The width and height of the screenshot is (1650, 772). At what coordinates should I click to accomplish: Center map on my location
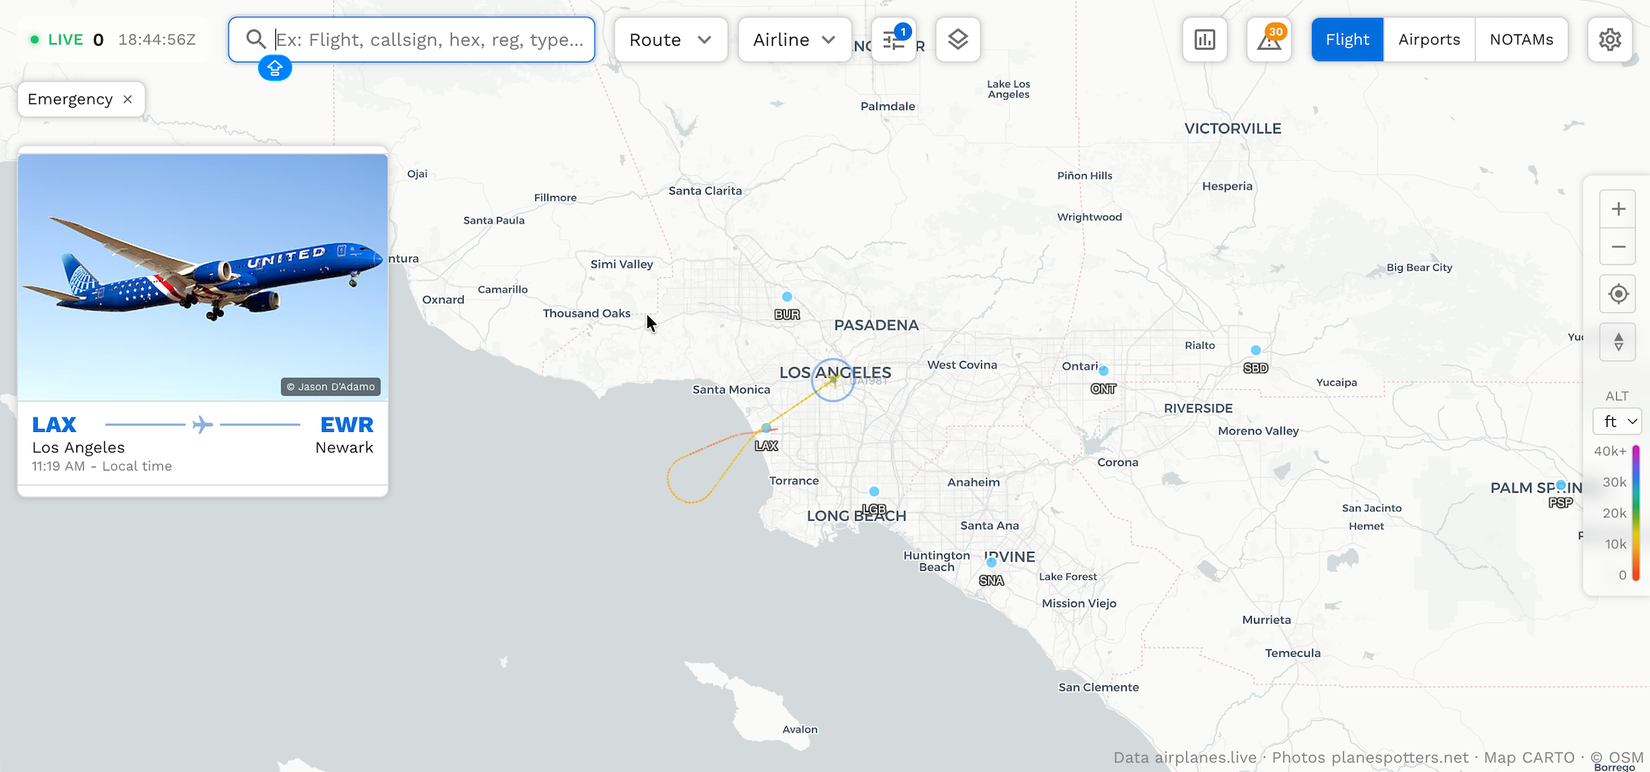pyautogui.click(x=1618, y=294)
